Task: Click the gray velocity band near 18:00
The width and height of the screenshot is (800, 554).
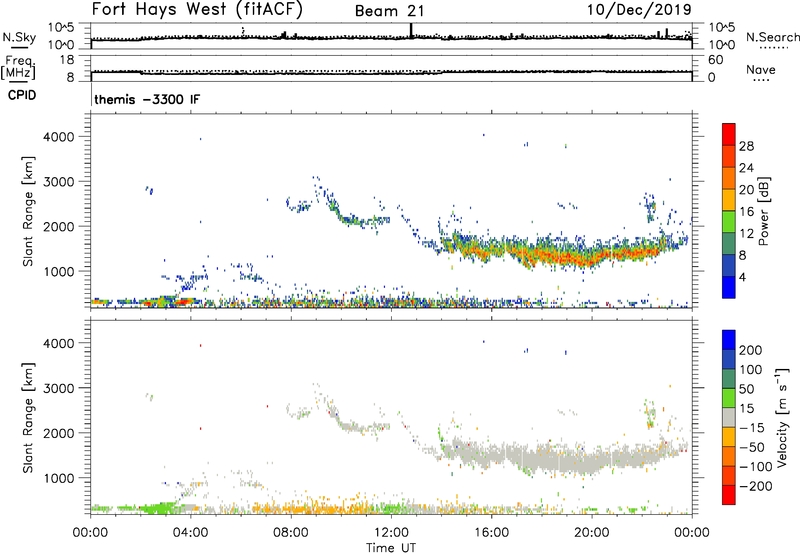Action: [x=542, y=459]
